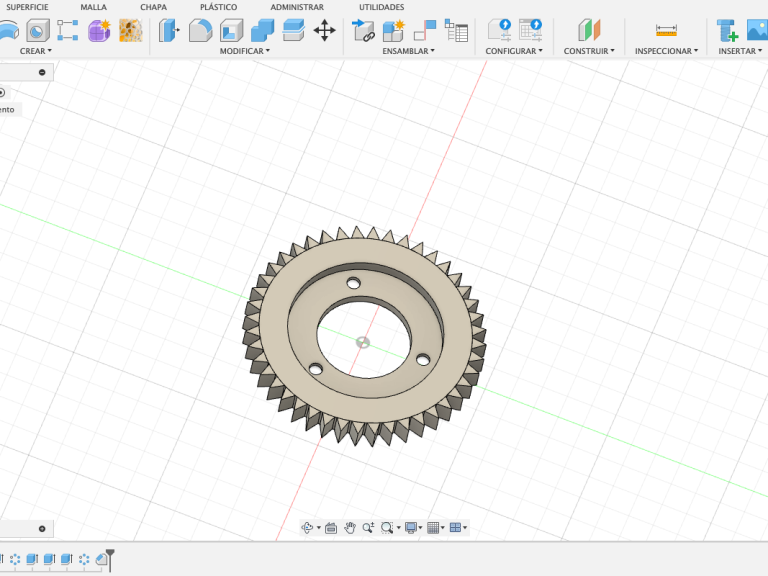Select the Press Pull tool in Modificar
768x576 pixels.
(167, 30)
